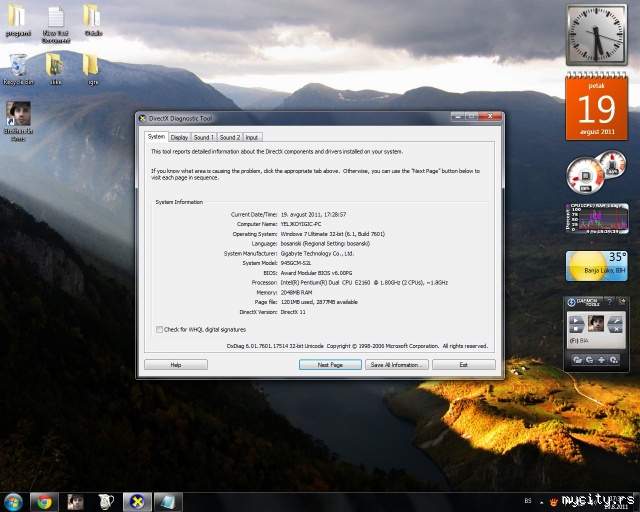Image resolution: width=640 pixels, height=512 pixels.
Task: Click the blue notepad taskbar icon
Action: pos(168,502)
